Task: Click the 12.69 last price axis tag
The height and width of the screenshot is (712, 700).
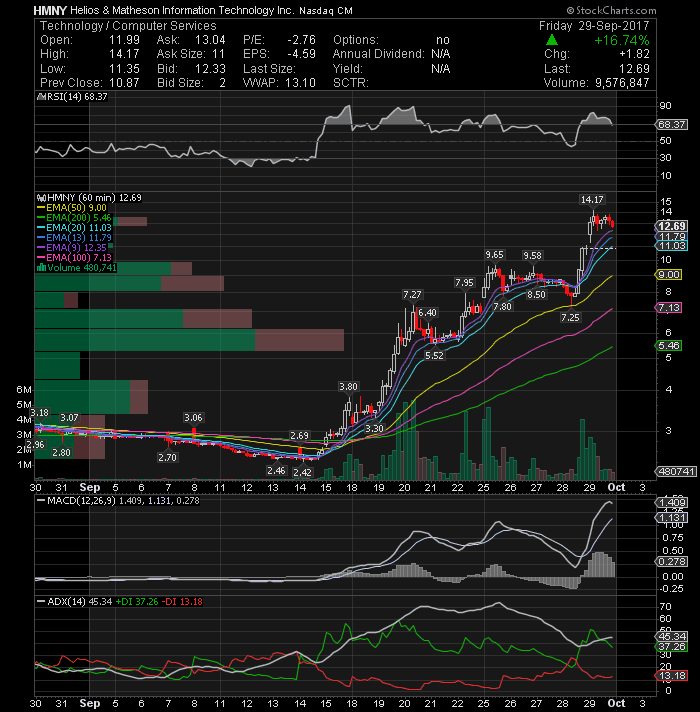Action: coord(671,226)
